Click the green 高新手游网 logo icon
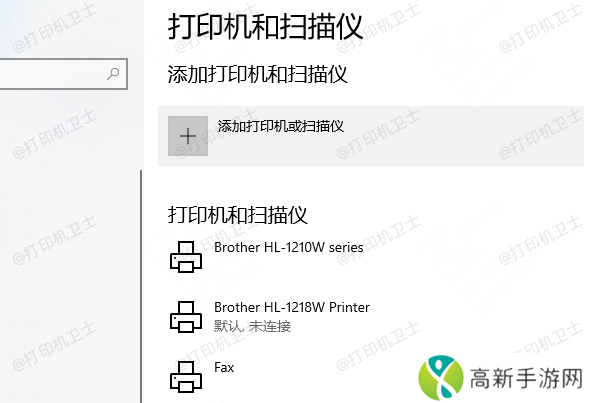This screenshot has width=600, height=403. click(440, 377)
